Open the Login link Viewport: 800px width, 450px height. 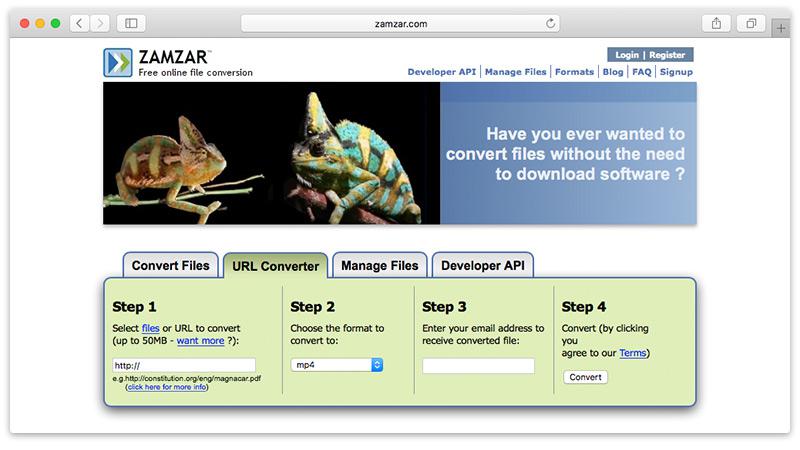[627, 55]
